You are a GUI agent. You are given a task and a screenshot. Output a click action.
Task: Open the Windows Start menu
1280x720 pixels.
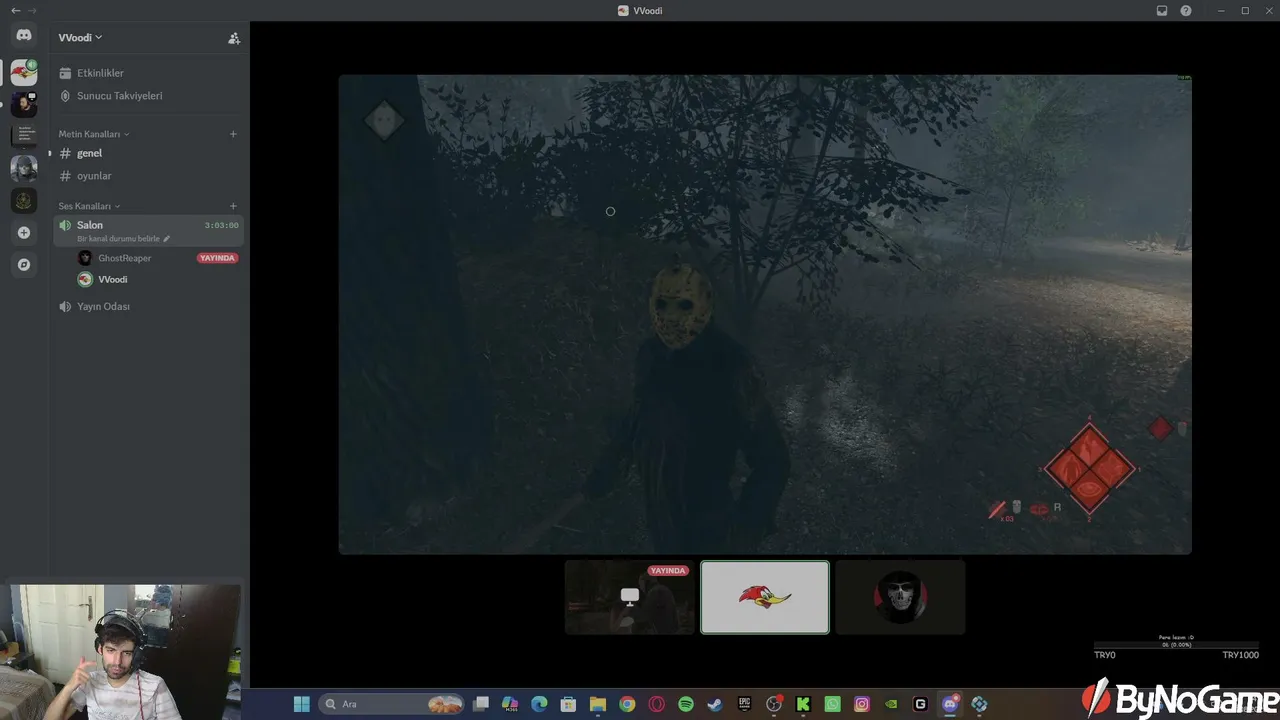(x=302, y=704)
